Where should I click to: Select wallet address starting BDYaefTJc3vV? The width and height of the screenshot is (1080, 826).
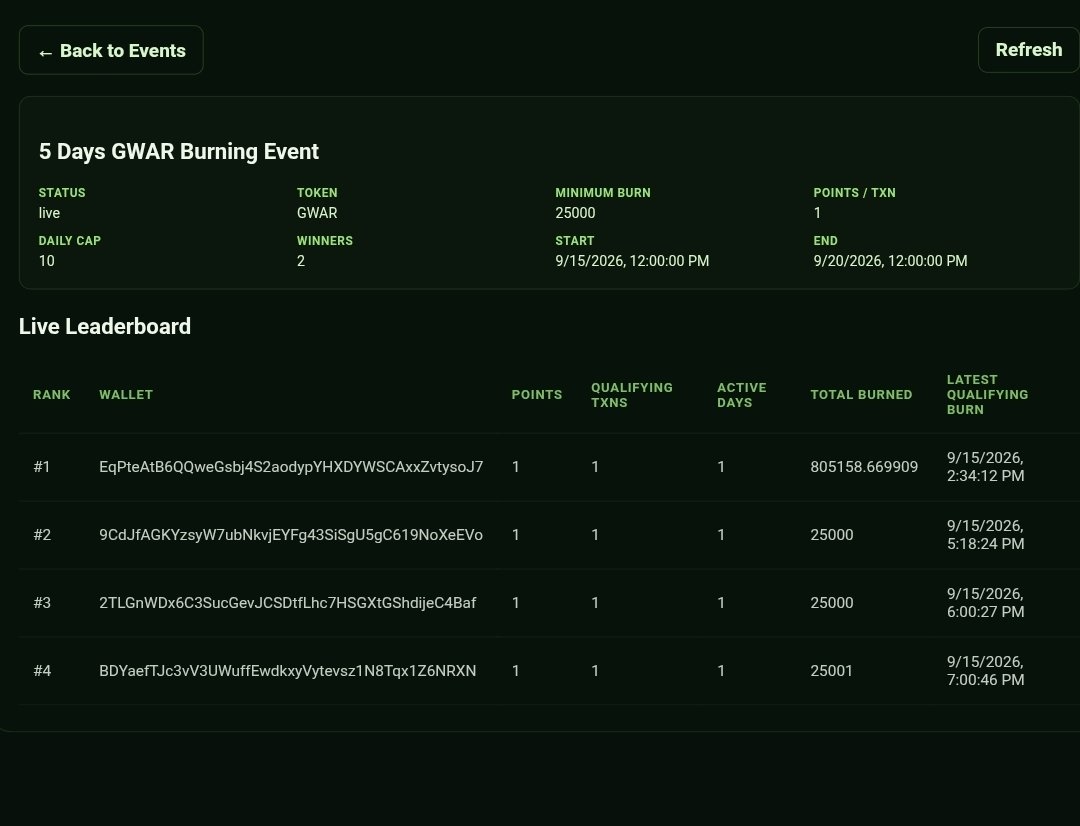(287, 671)
